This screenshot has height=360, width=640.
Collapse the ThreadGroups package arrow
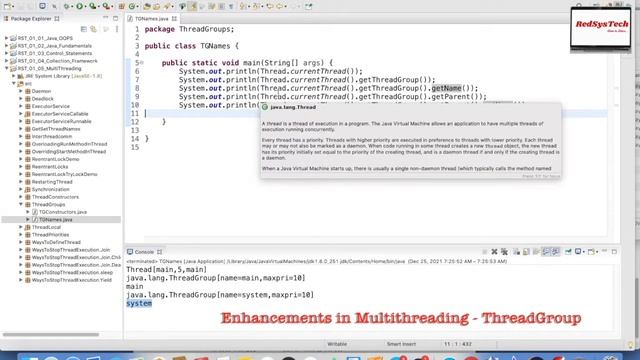(x=21, y=204)
